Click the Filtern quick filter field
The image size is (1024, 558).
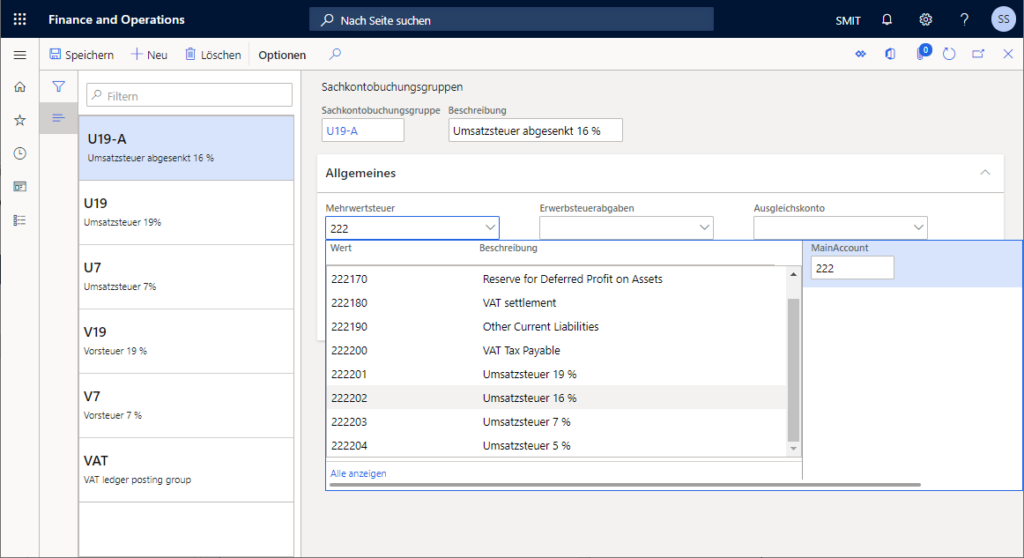click(189, 95)
